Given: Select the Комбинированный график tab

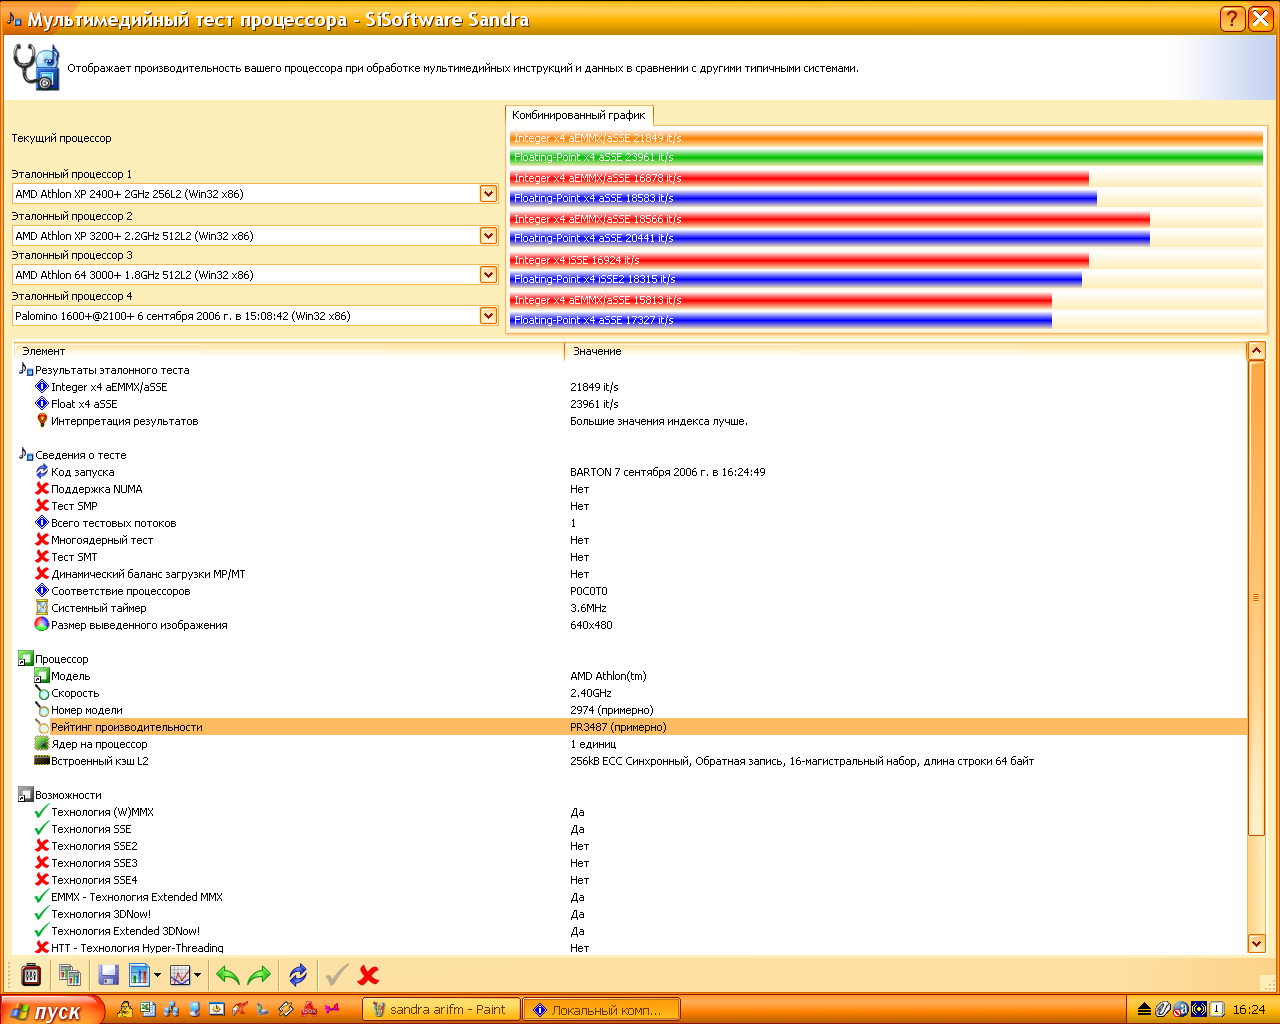Looking at the screenshot, I should [x=579, y=115].
